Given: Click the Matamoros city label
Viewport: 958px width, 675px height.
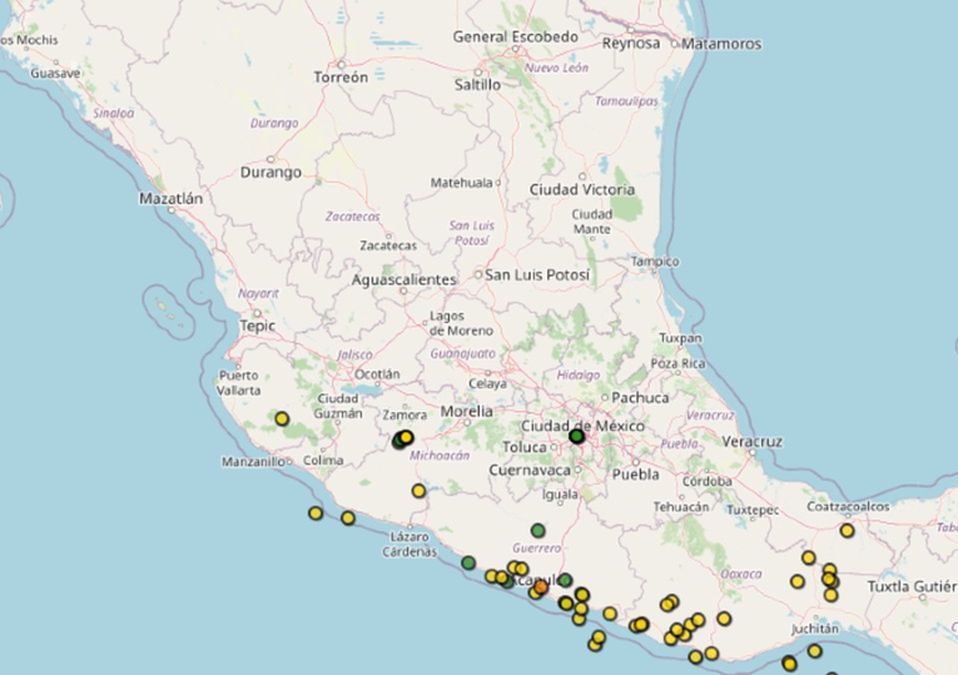Looking at the screenshot, I should tap(722, 44).
